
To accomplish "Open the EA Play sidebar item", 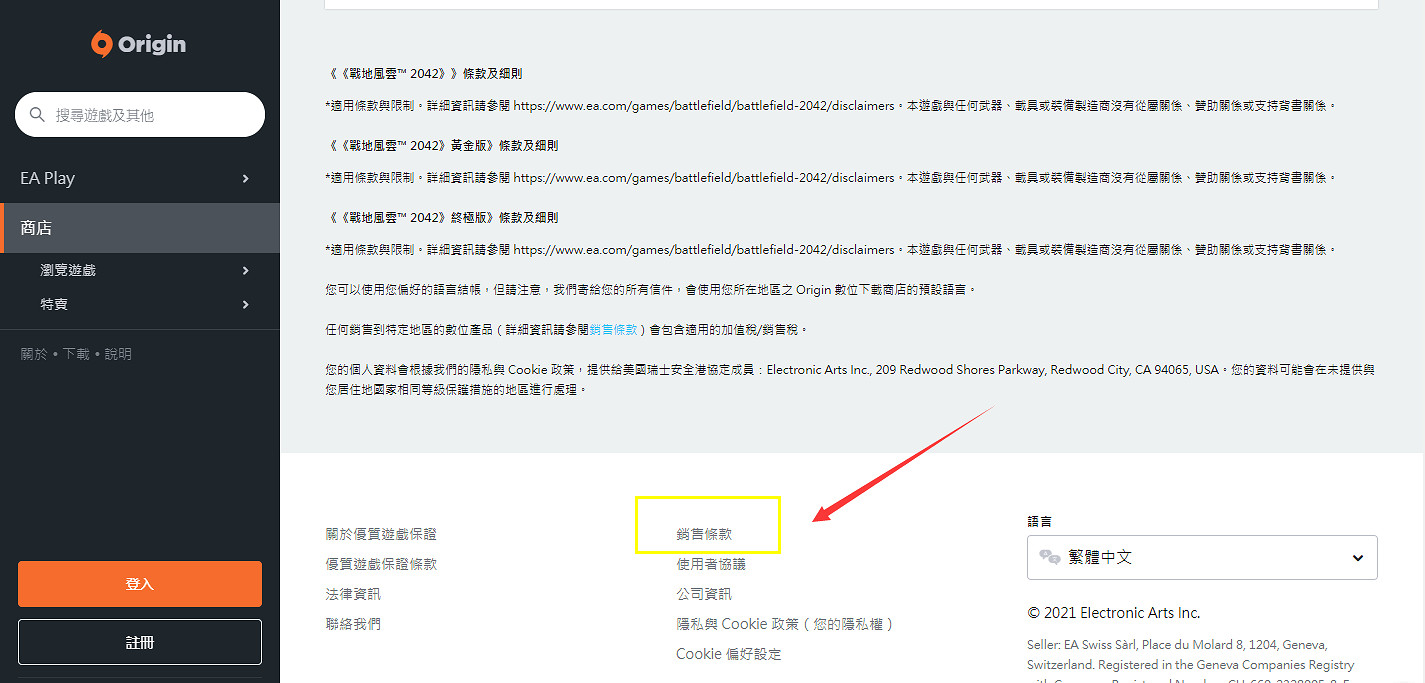I will (48, 179).
